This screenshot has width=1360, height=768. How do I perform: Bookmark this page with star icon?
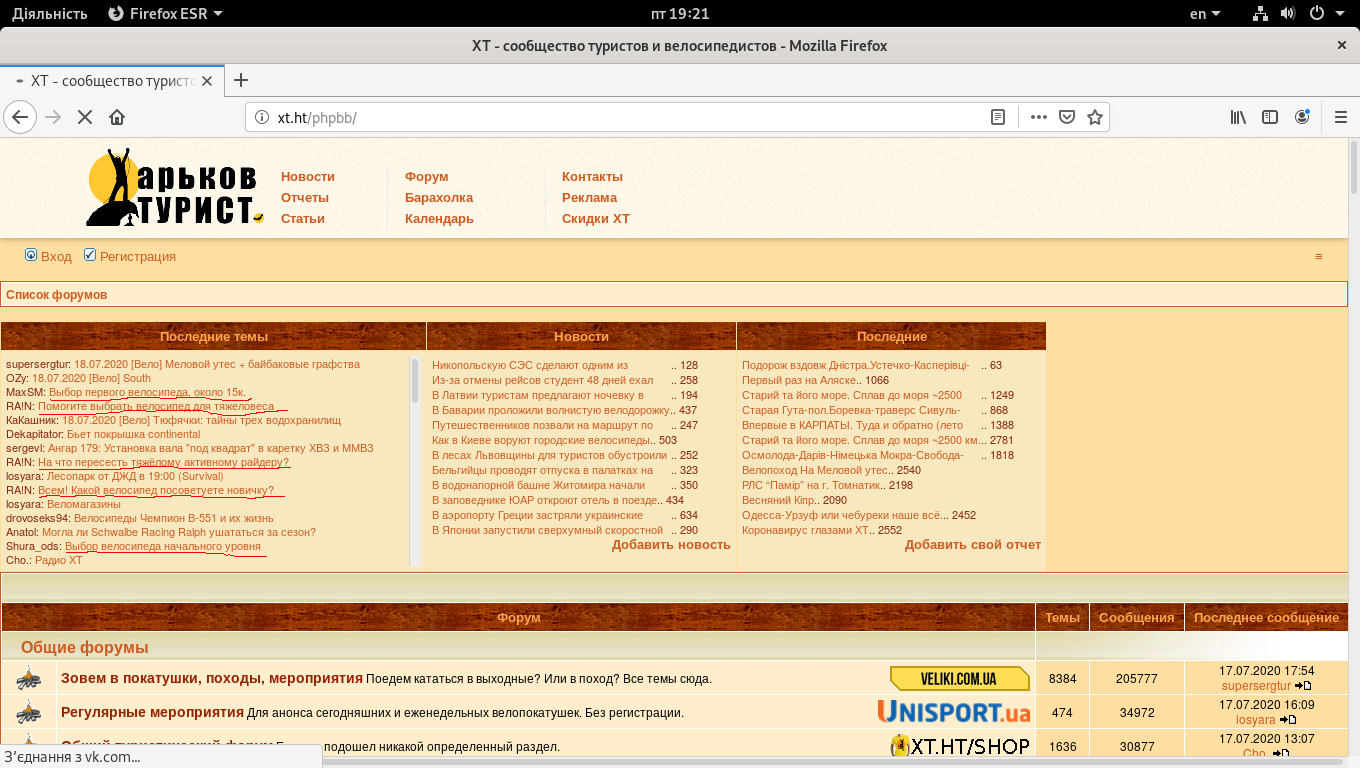1095,117
